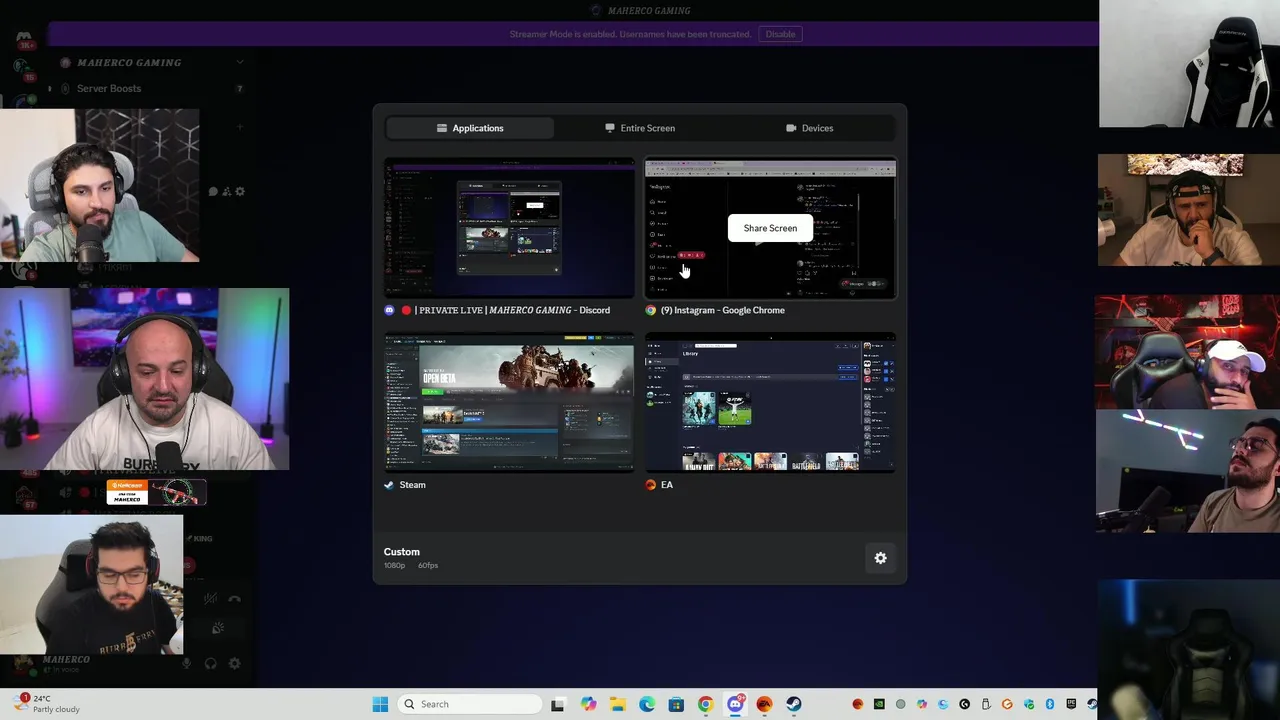Click the invite people icon
This screenshot has height=720, width=1280.
point(226,191)
